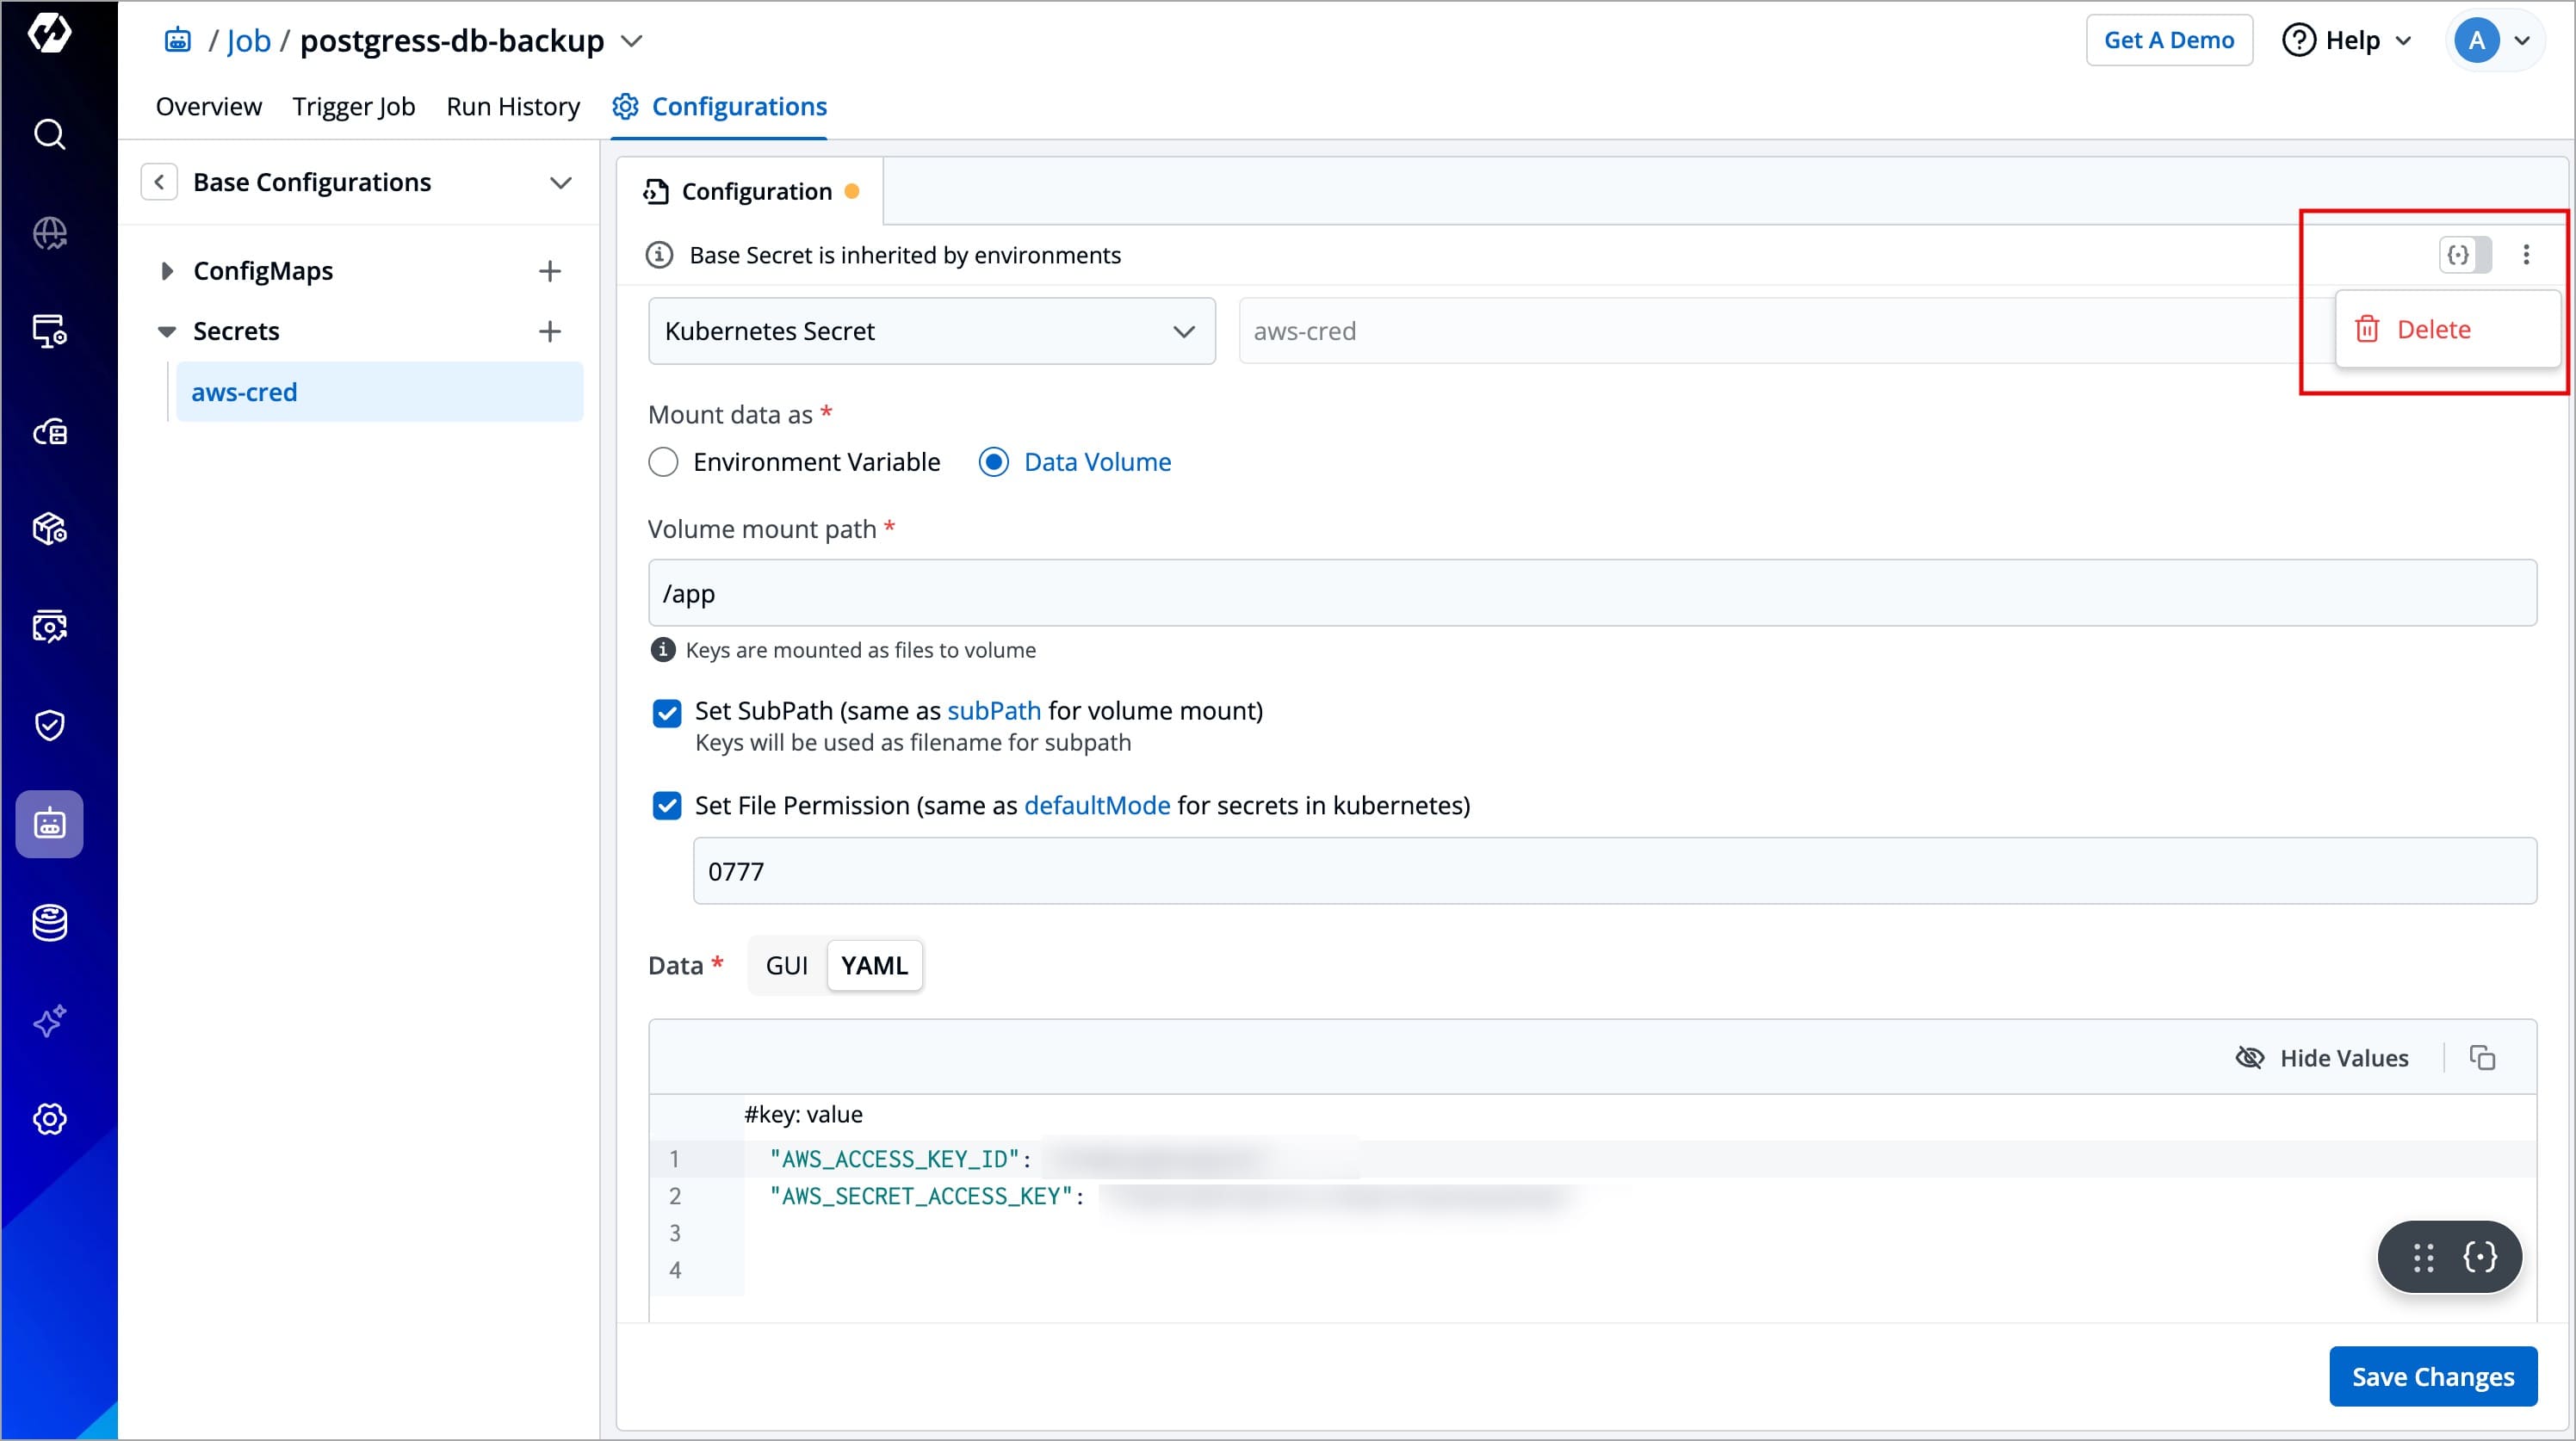Uncheck the Set File Permission checkbox
Screen dimensions: 2576x1441
(x=667, y=805)
